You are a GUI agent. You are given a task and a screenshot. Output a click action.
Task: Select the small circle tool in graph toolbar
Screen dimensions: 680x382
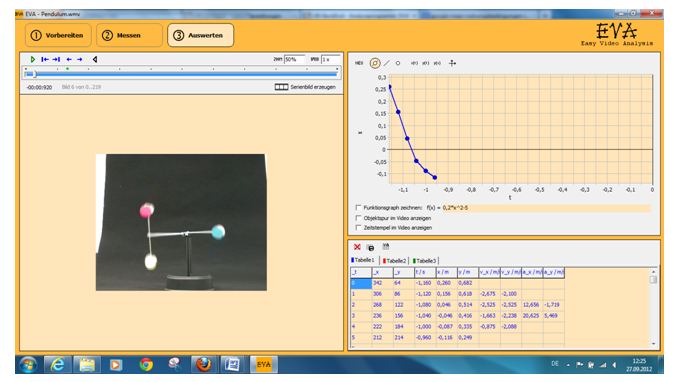pos(398,63)
